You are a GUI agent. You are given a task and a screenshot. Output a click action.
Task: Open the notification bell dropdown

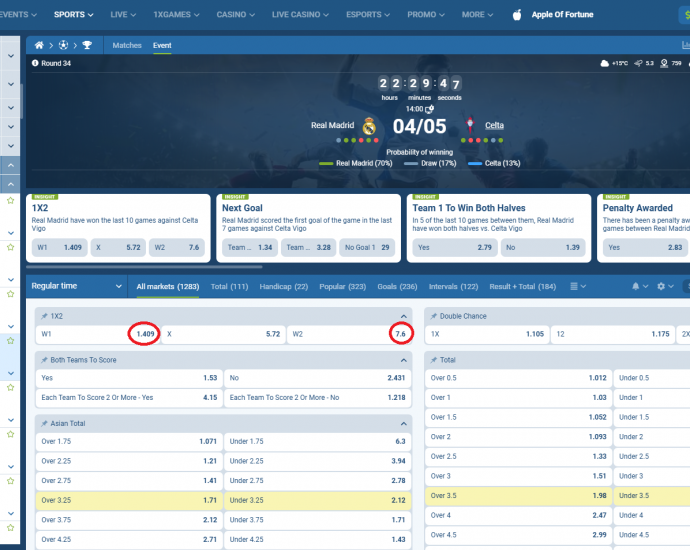(x=640, y=286)
